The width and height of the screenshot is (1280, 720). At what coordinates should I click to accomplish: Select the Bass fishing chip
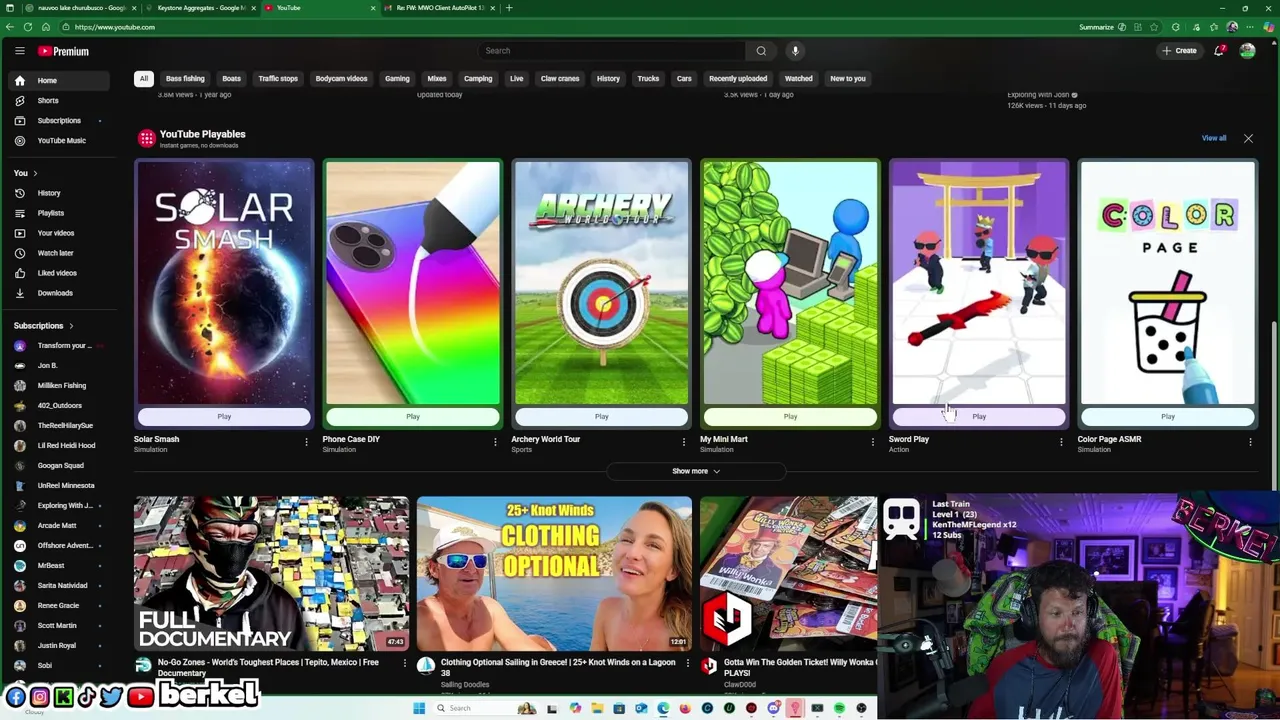click(185, 79)
